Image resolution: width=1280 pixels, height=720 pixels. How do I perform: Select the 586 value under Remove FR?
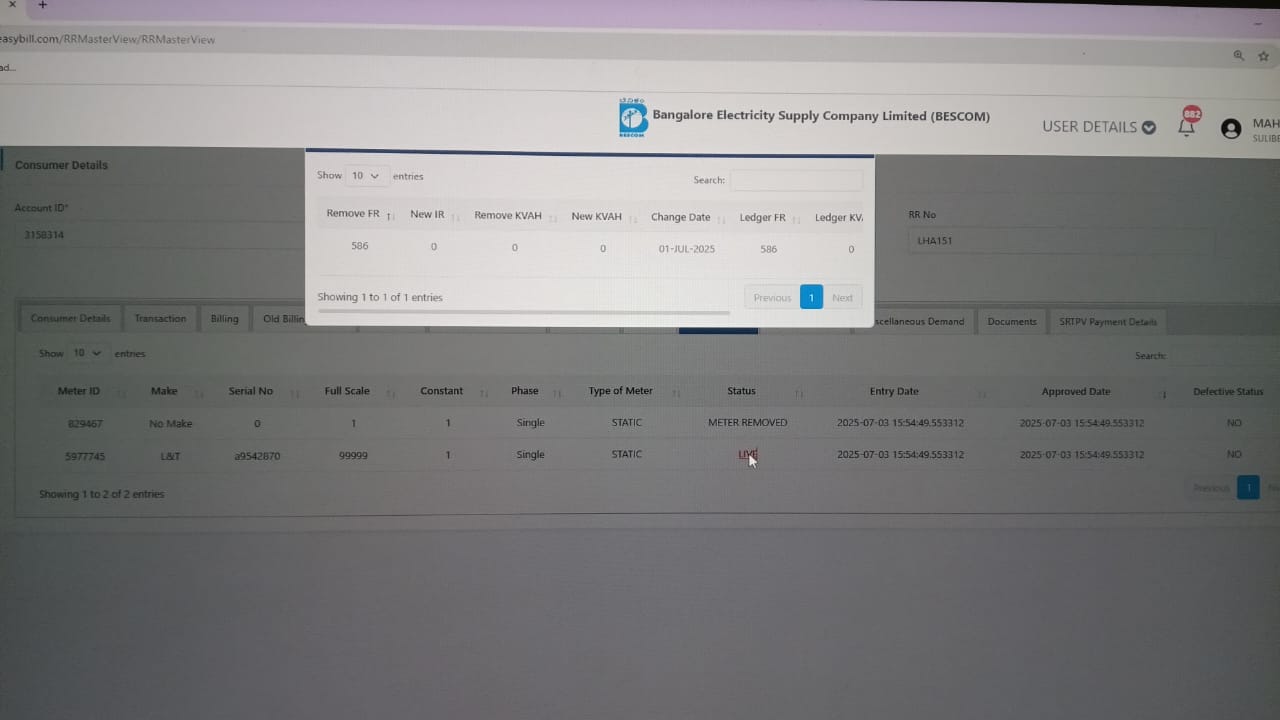tap(360, 246)
